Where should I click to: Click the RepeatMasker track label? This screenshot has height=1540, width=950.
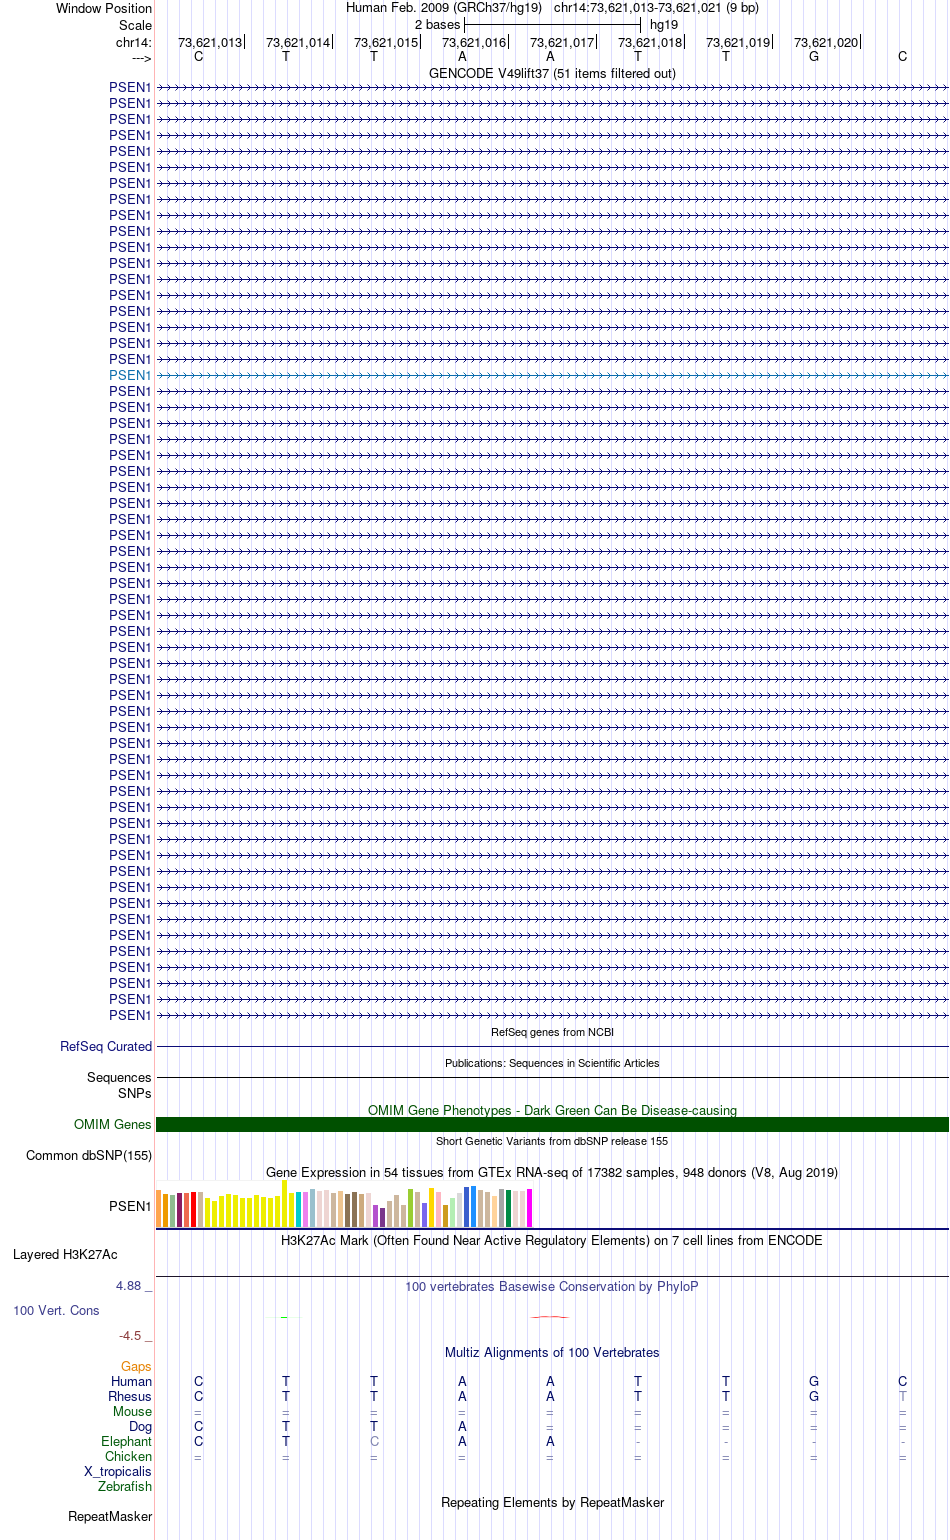(x=110, y=1516)
